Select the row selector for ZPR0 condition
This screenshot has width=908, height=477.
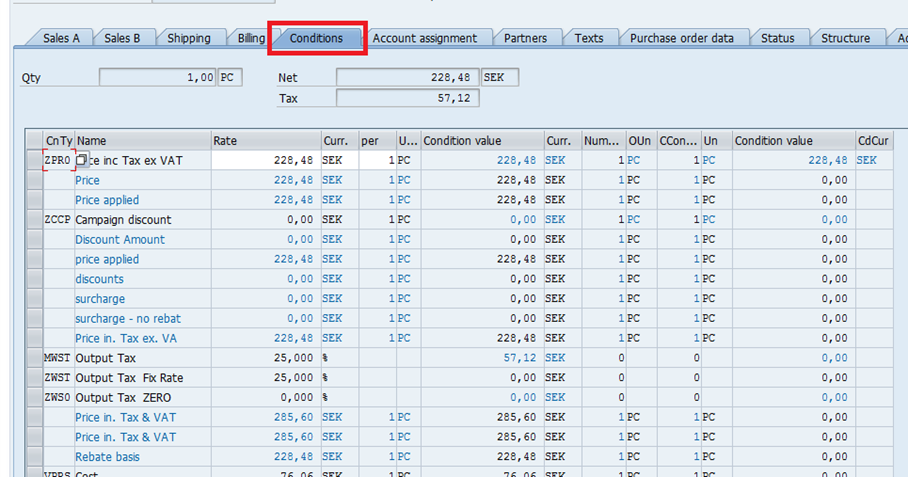point(35,160)
